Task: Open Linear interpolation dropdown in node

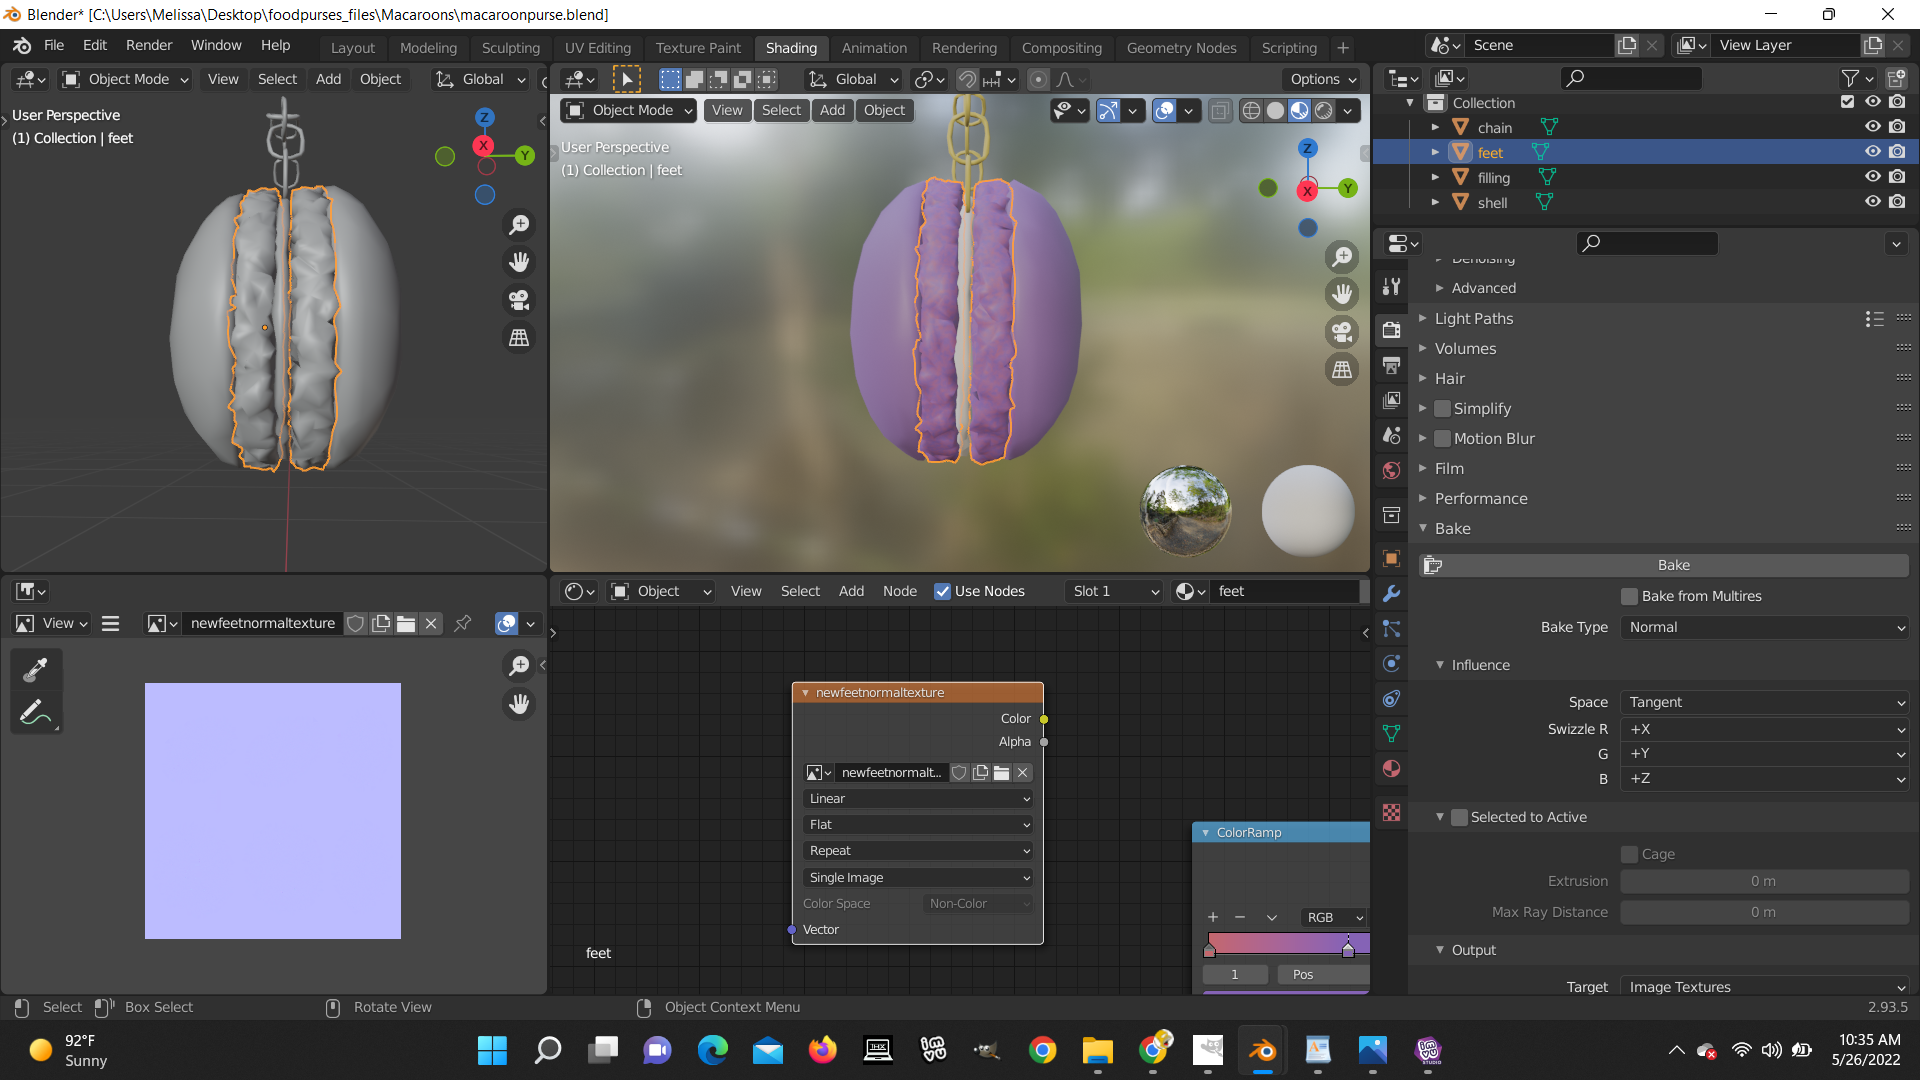Action: [917, 798]
